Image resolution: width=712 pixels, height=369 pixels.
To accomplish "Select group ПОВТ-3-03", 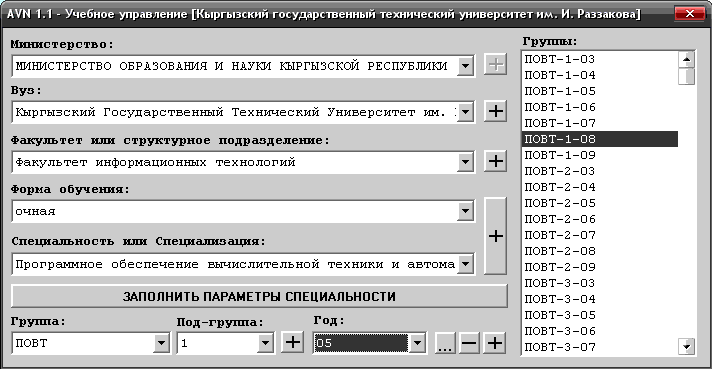I will (x=600, y=283).
